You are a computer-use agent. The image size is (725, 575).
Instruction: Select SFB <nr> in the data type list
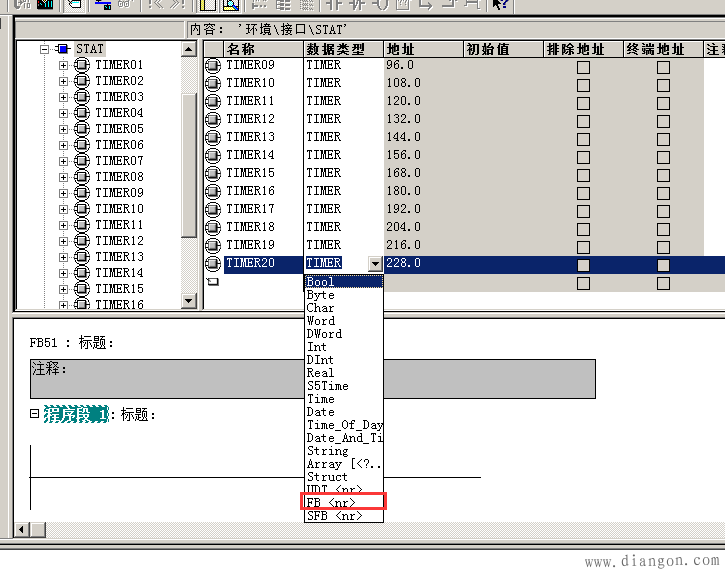(344, 516)
